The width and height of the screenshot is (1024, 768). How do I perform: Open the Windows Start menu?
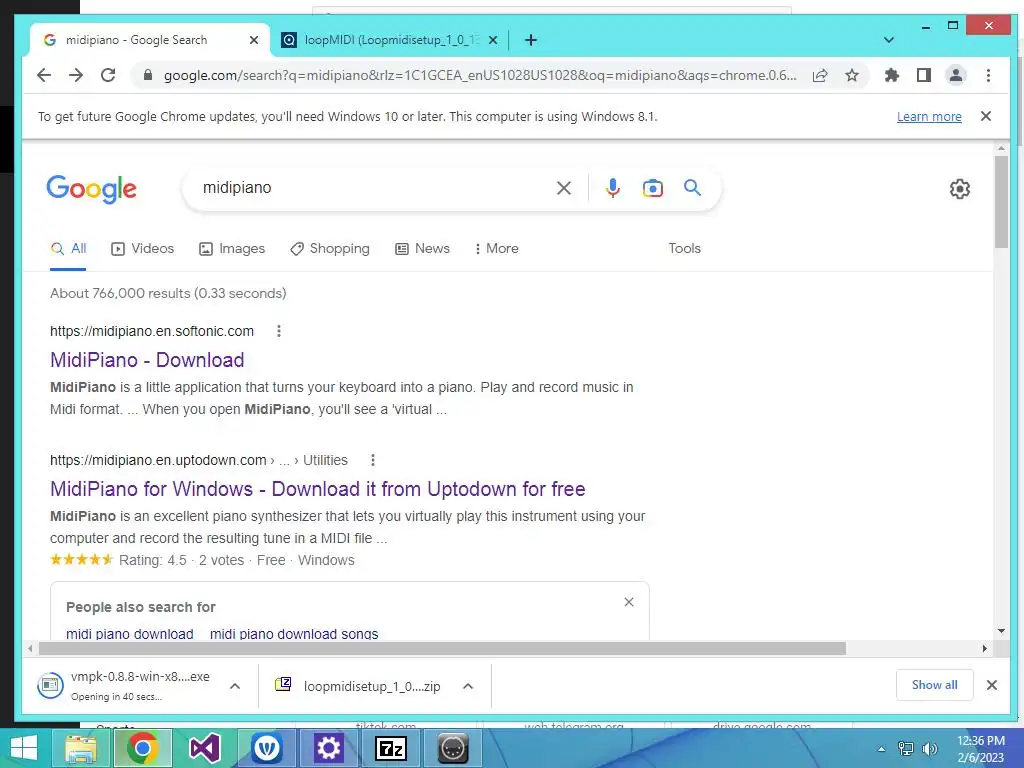point(24,748)
